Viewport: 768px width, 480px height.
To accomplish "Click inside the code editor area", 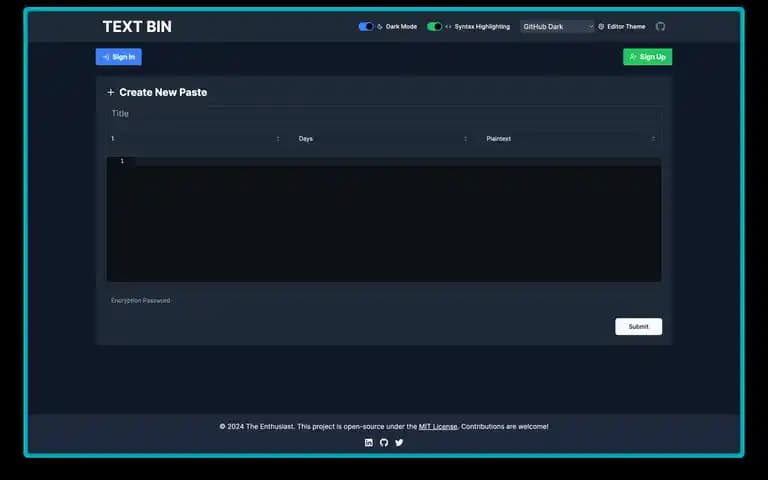I will 384,219.
